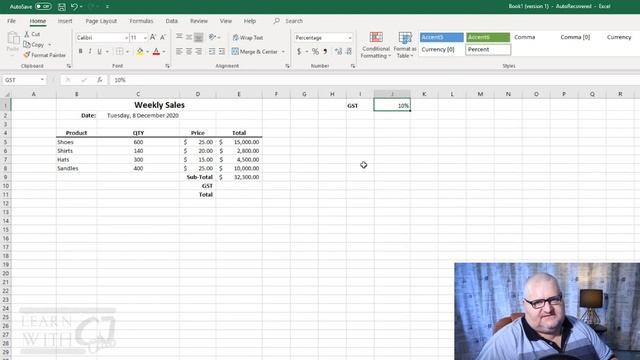640x360 pixels.
Task: Click the Copy command
Action: tap(34, 44)
